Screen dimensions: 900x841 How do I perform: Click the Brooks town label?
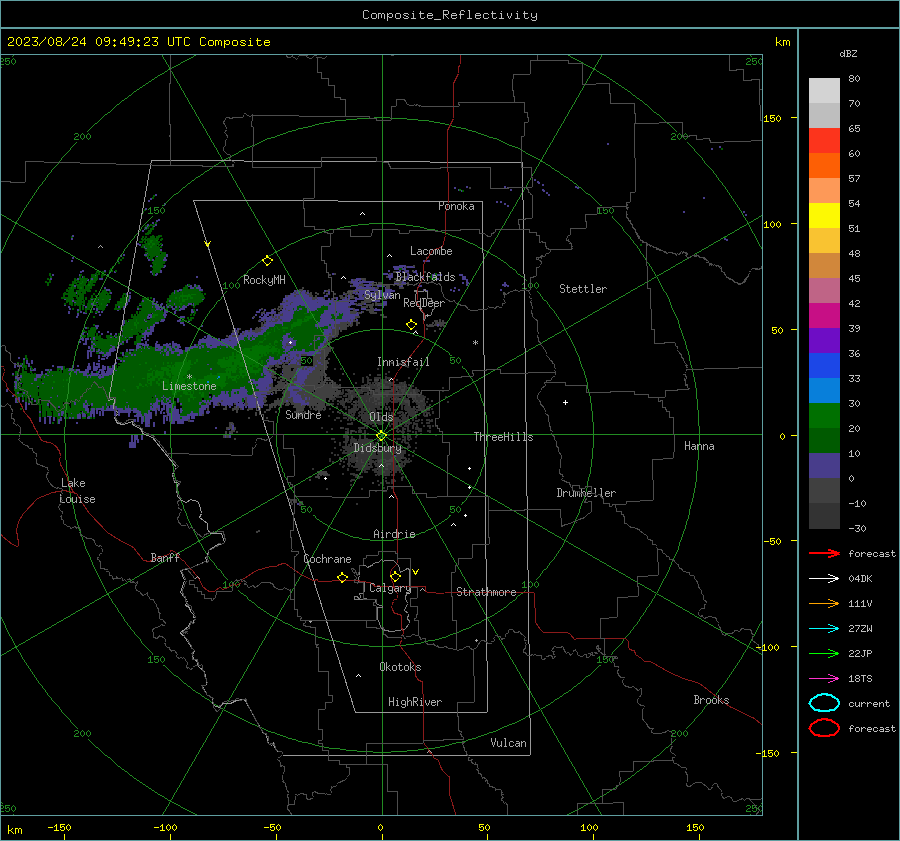[711, 700]
